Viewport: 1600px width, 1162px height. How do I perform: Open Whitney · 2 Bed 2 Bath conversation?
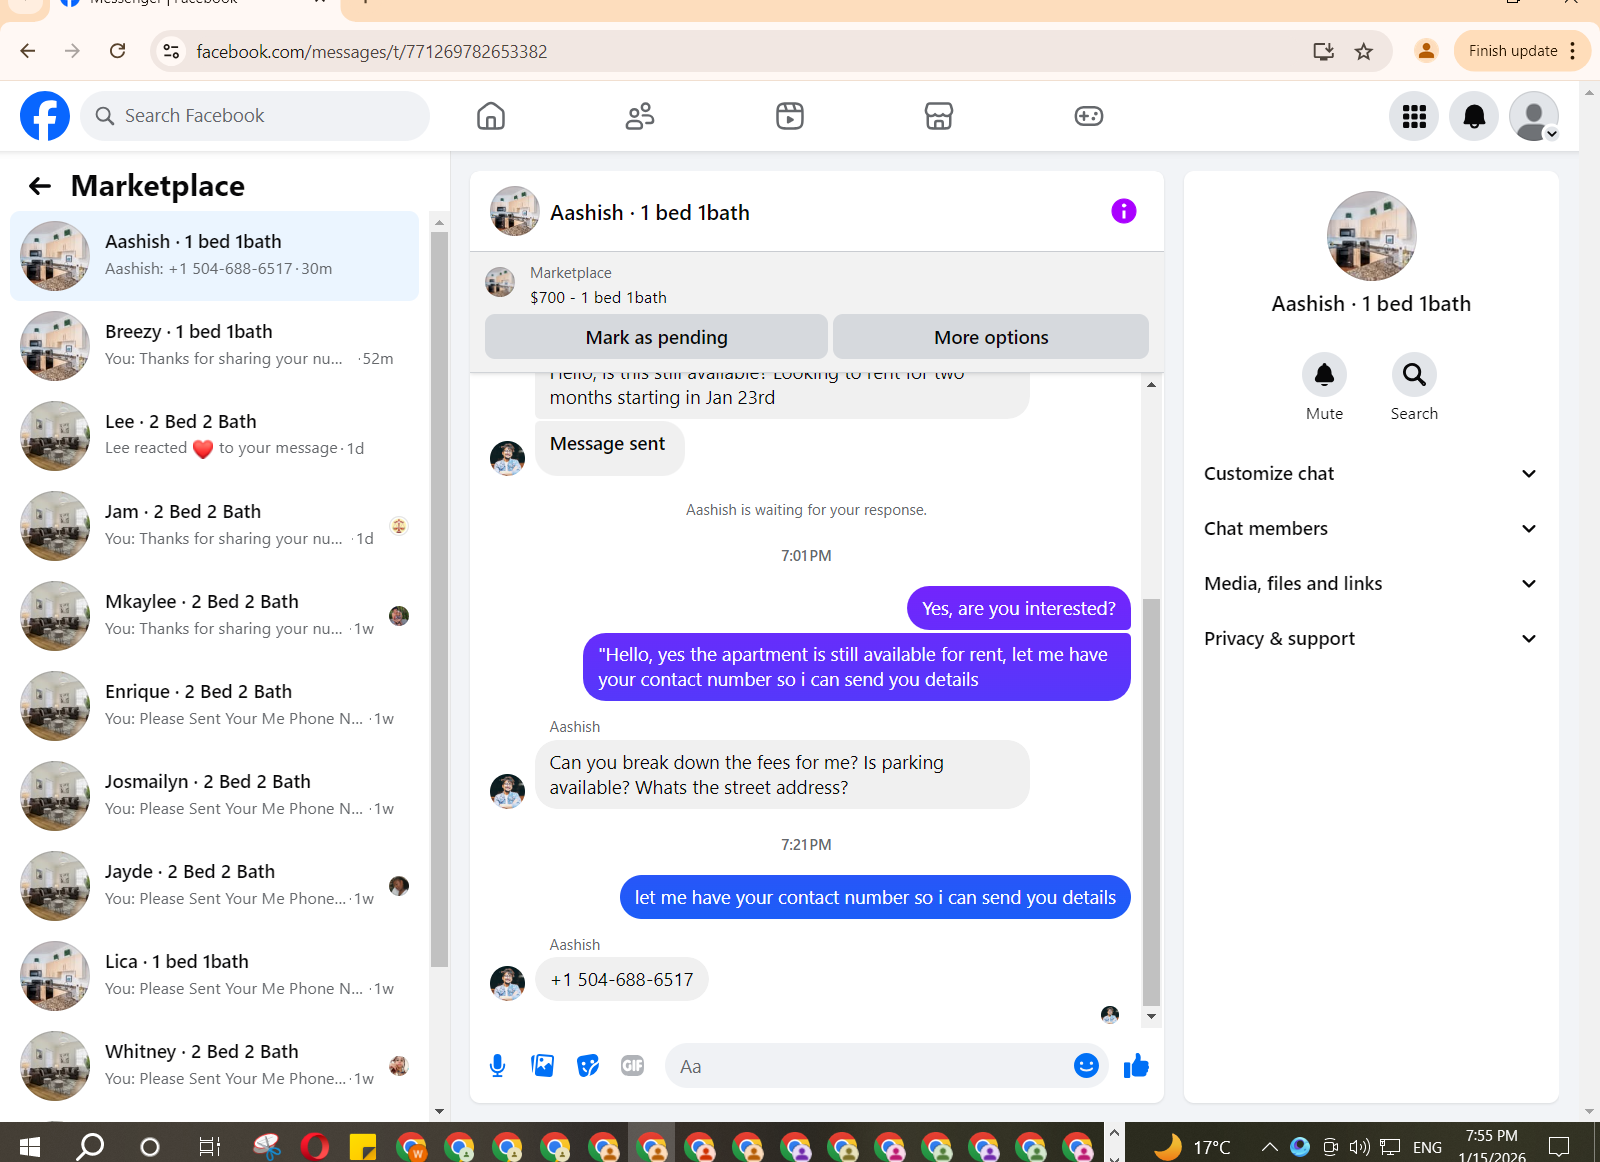click(214, 1066)
